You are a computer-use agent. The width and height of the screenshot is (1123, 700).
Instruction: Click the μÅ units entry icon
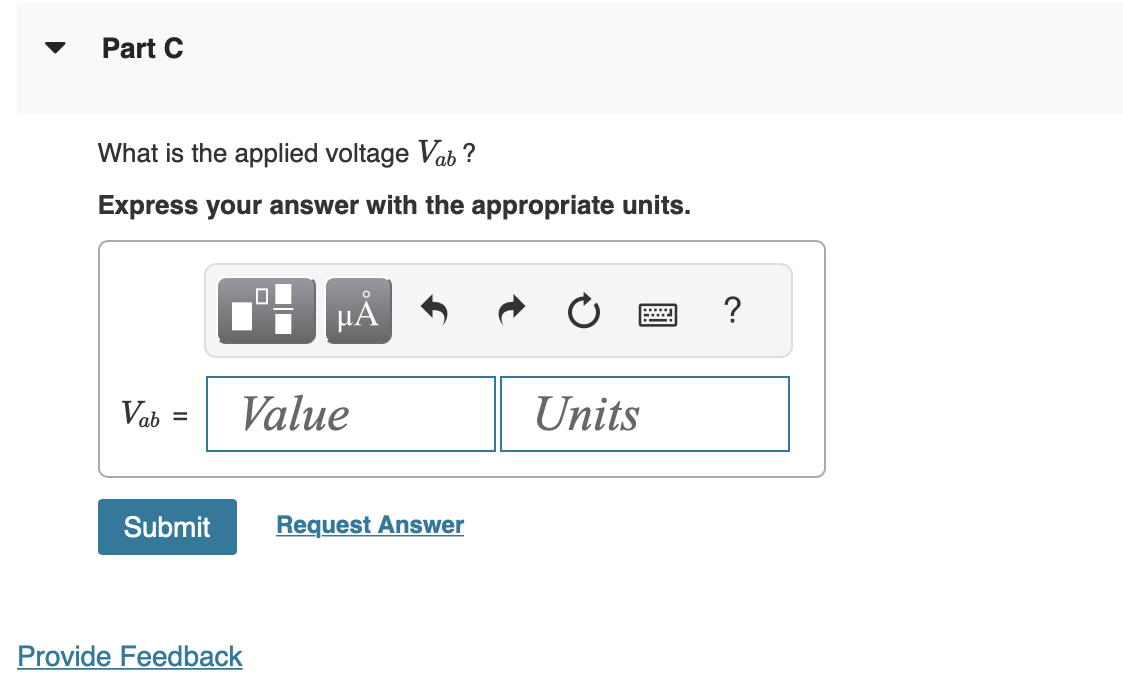[x=358, y=310]
